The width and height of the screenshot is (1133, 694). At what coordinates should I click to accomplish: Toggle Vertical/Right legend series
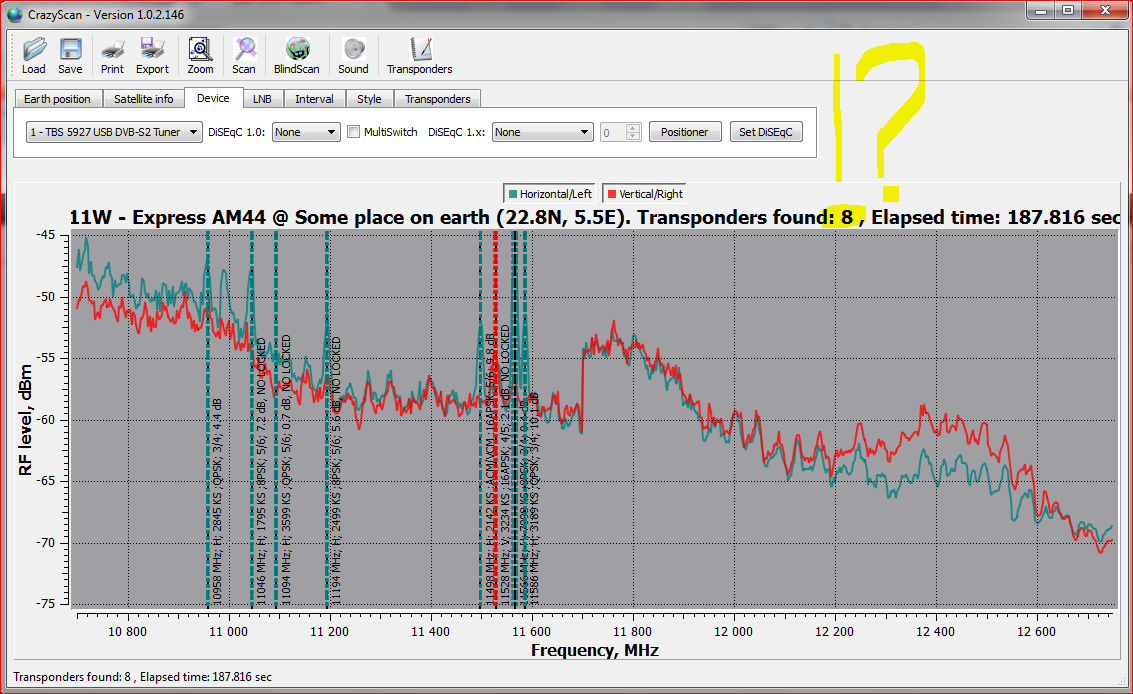pos(645,194)
